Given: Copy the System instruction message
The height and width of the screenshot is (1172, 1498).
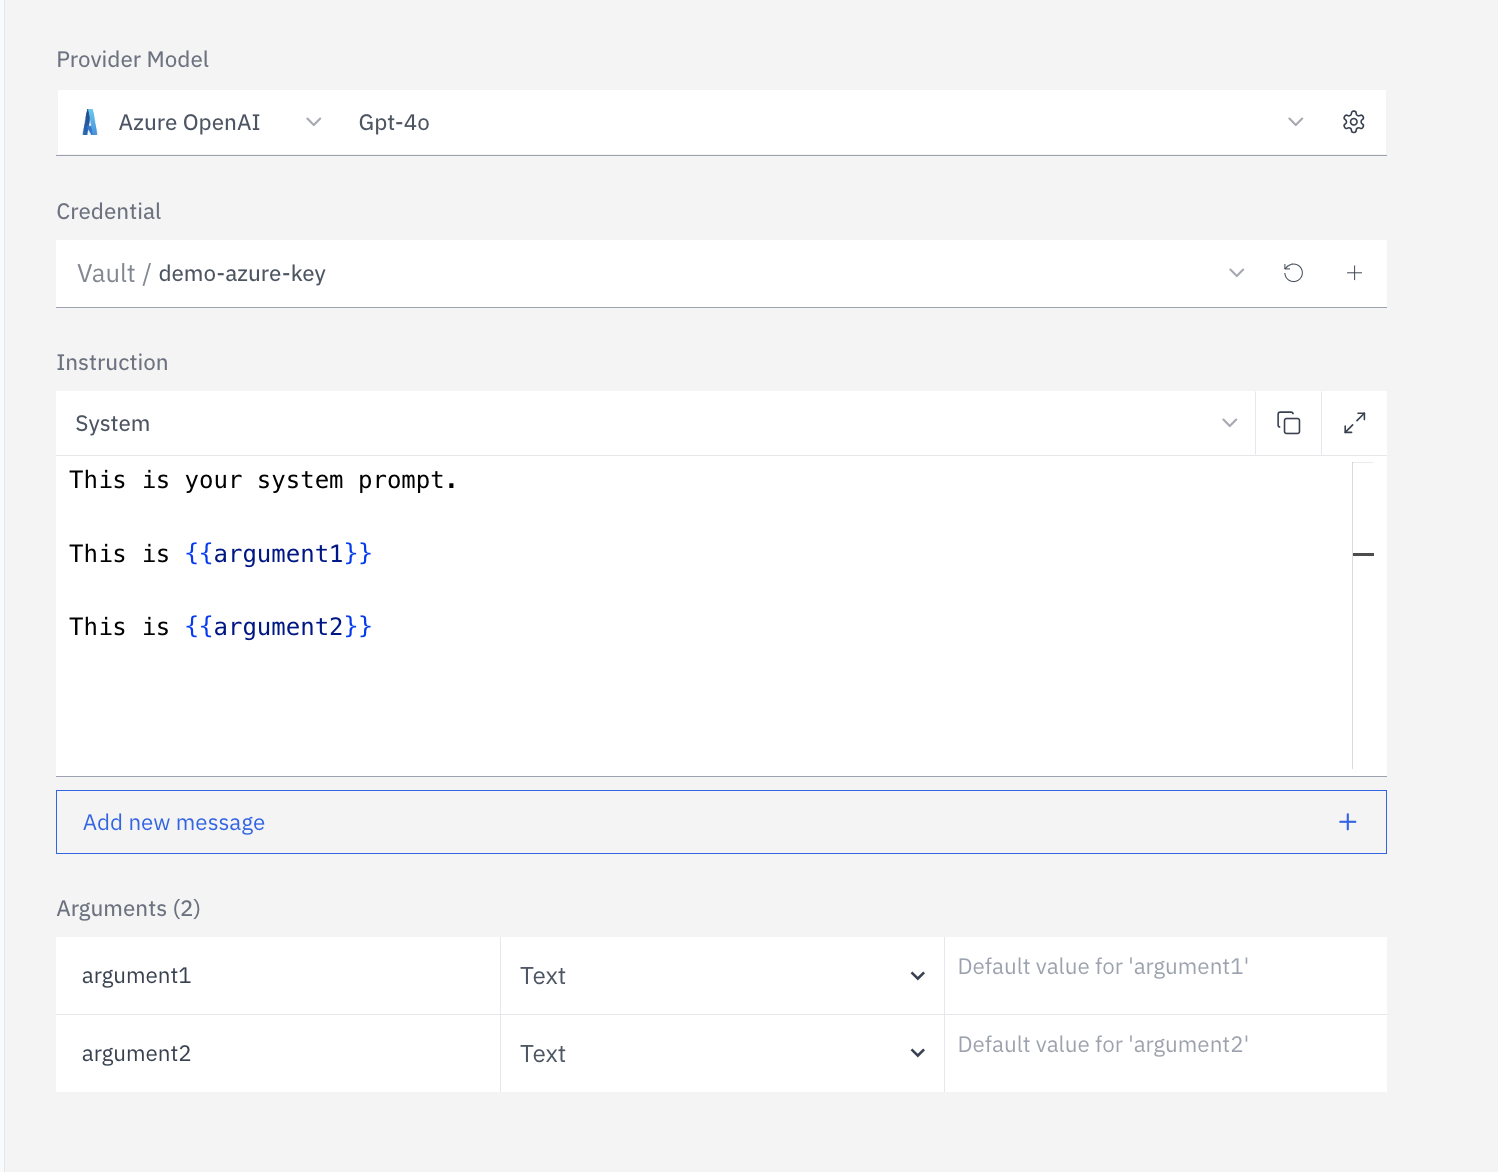Looking at the screenshot, I should point(1288,423).
